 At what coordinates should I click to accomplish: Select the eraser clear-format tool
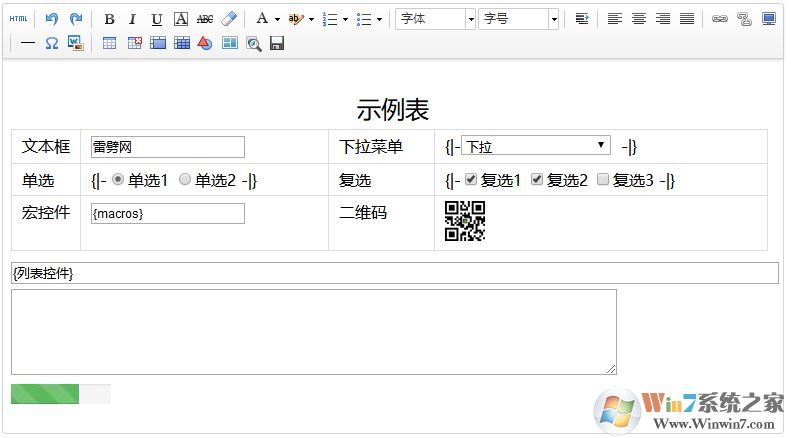[x=229, y=19]
